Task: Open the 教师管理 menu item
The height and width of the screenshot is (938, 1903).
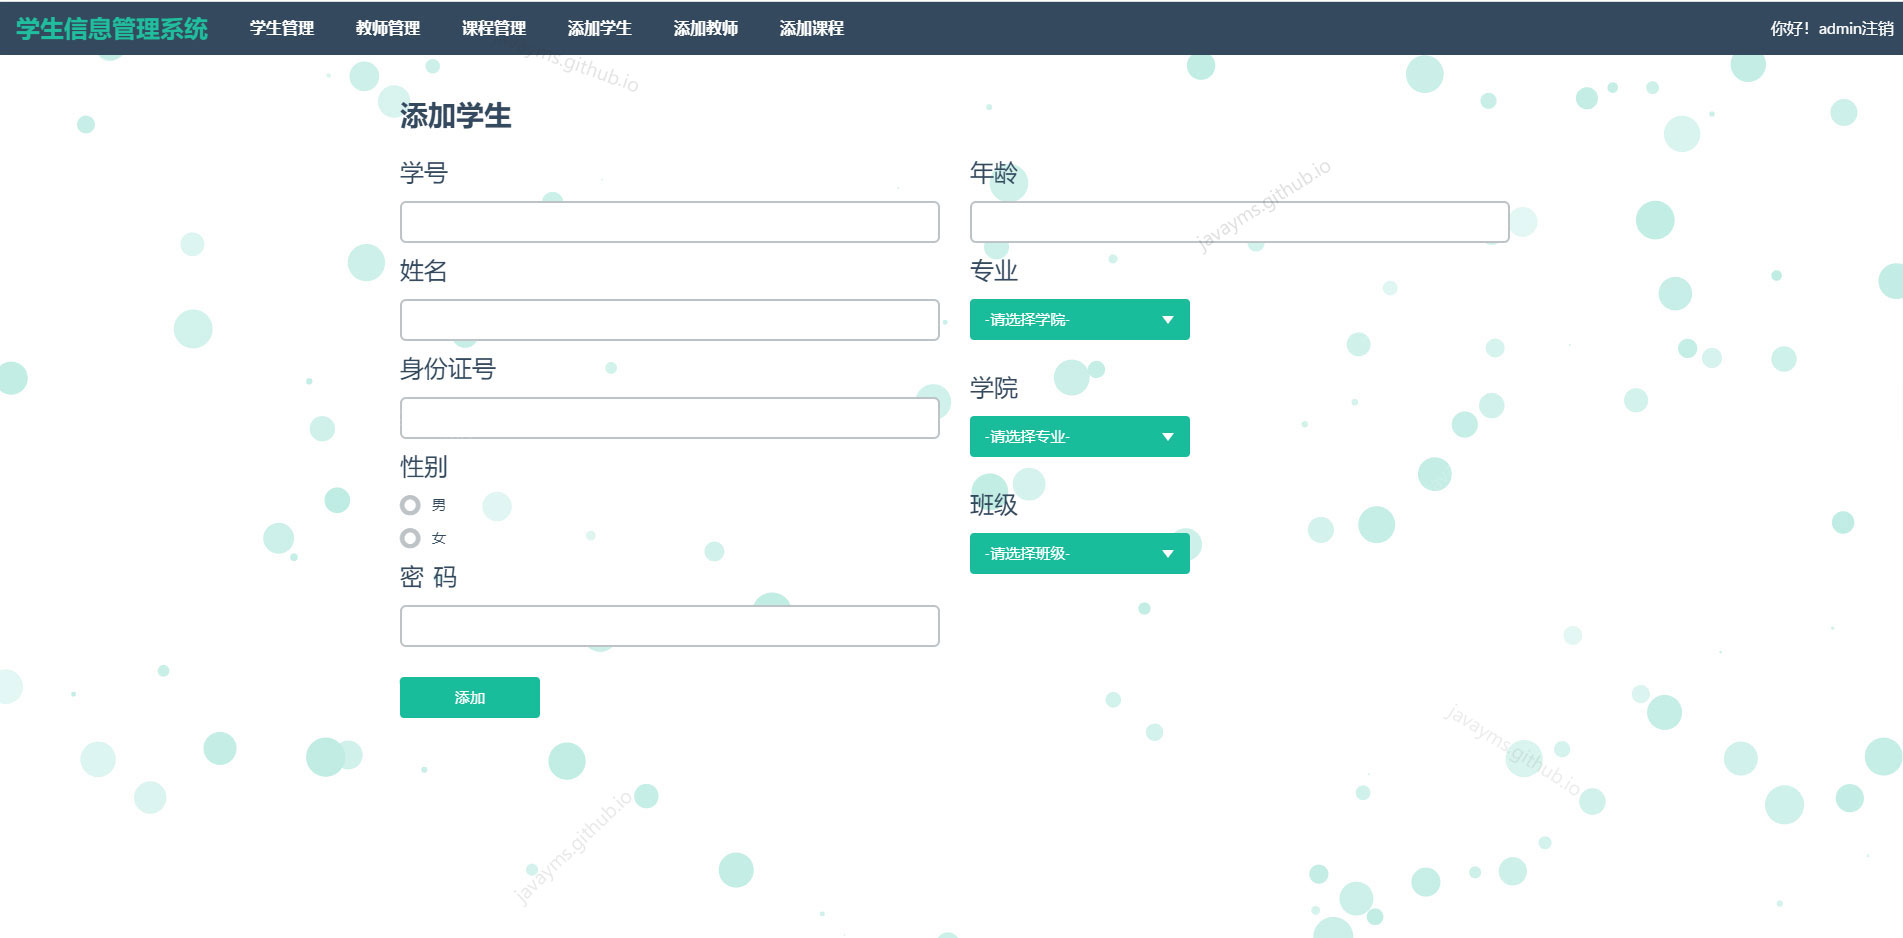Action: tap(387, 28)
